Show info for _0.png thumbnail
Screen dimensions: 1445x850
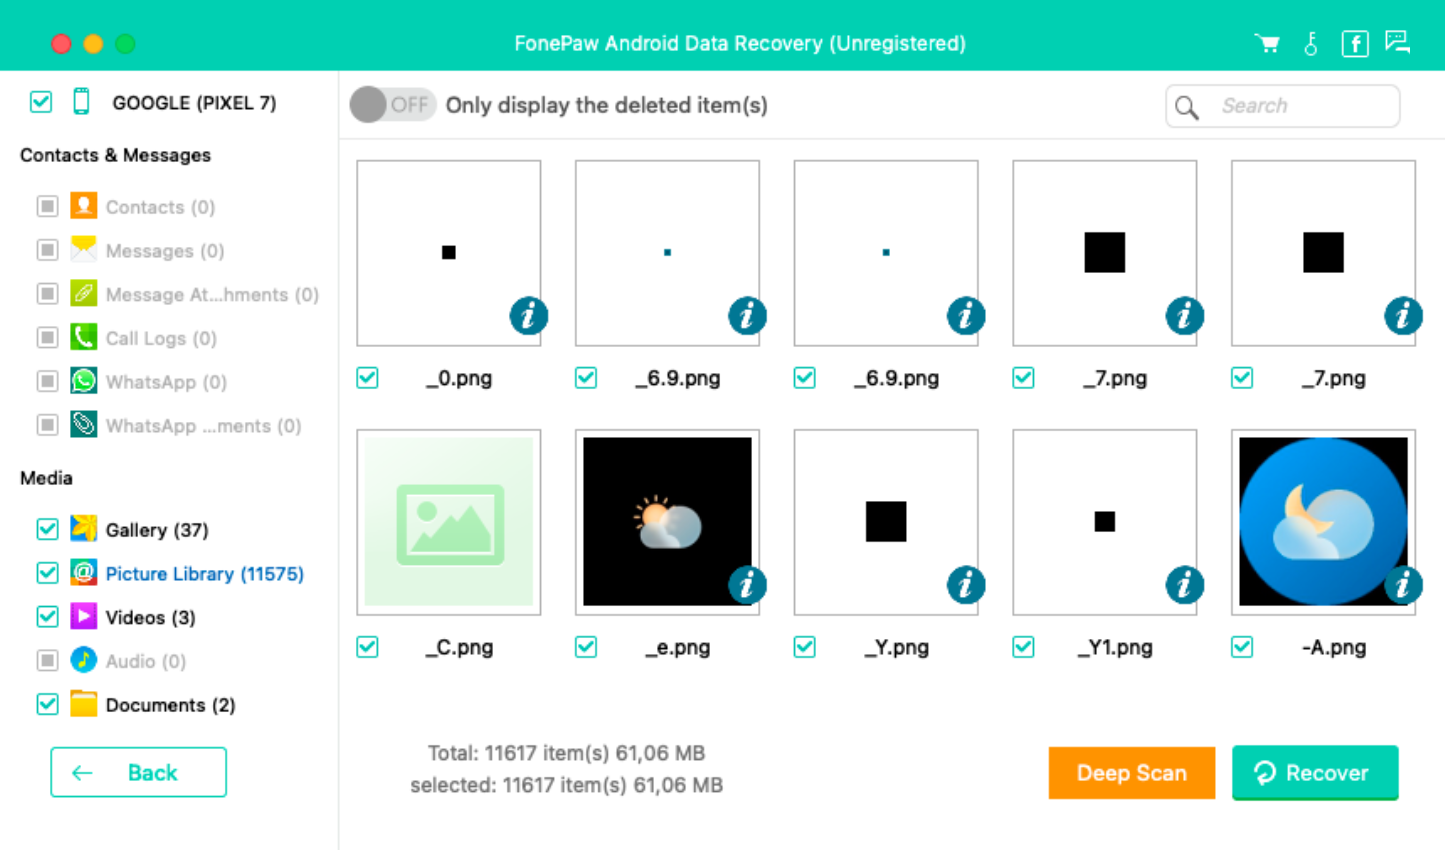pos(529,316)
